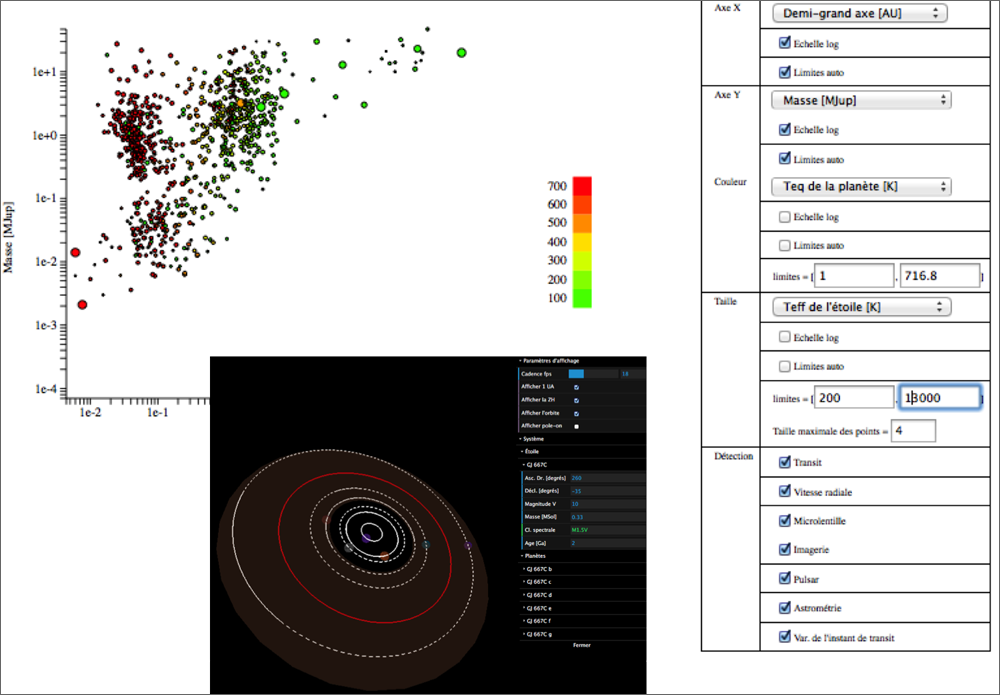Open the Taille Teff de l'étoile dropdown
This screenshot has height=695, width=1000.
point(860,308)
